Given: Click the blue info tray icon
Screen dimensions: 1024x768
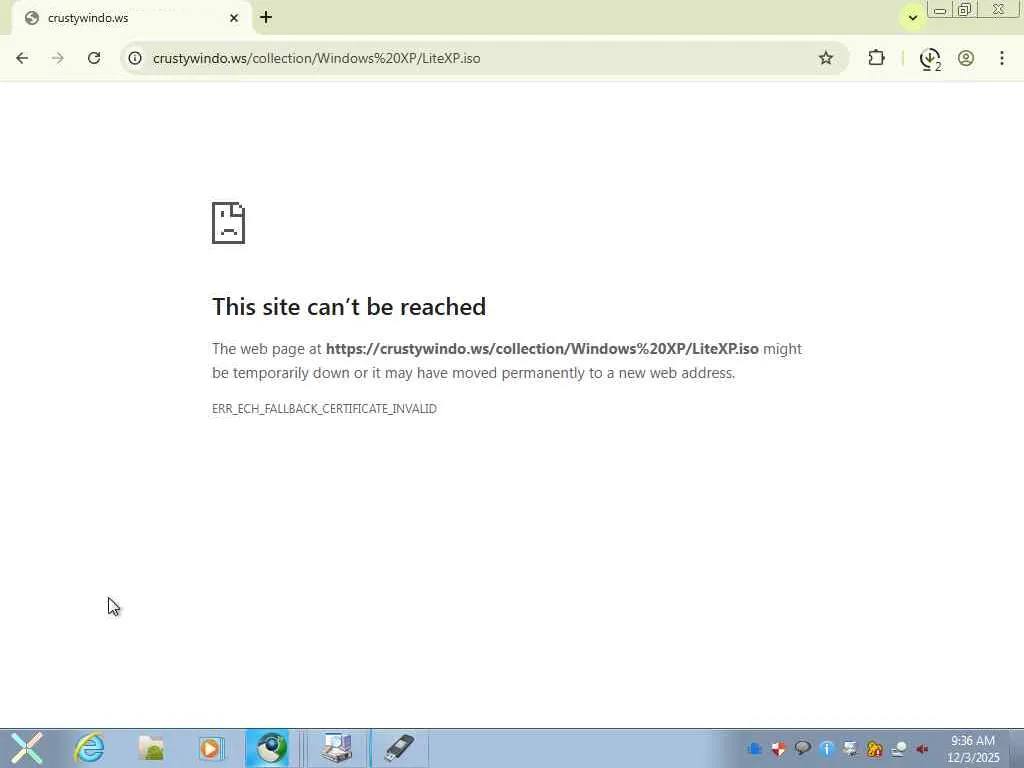Looking at the screenshot, I should [826, 749].
